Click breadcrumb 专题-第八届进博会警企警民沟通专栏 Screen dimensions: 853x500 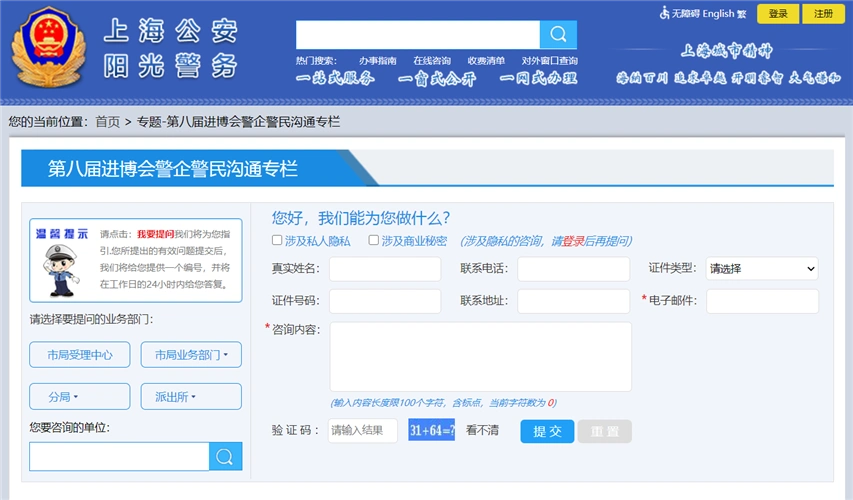coord(238,122)
